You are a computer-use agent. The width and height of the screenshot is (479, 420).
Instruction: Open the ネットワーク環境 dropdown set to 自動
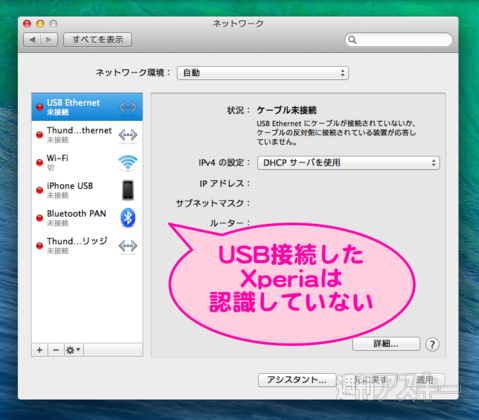coord(263,73)
